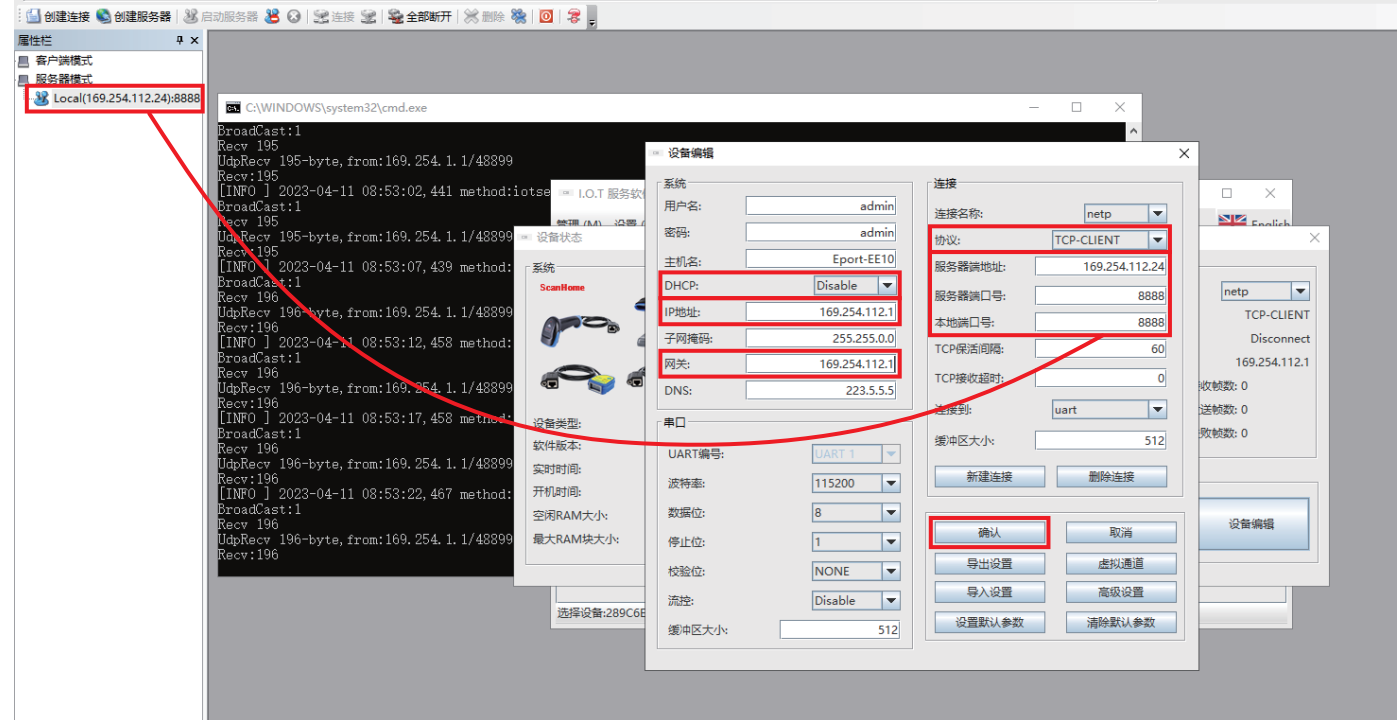
Task: Click the 清除默认参数 button
Action: tap(1121, 622)
